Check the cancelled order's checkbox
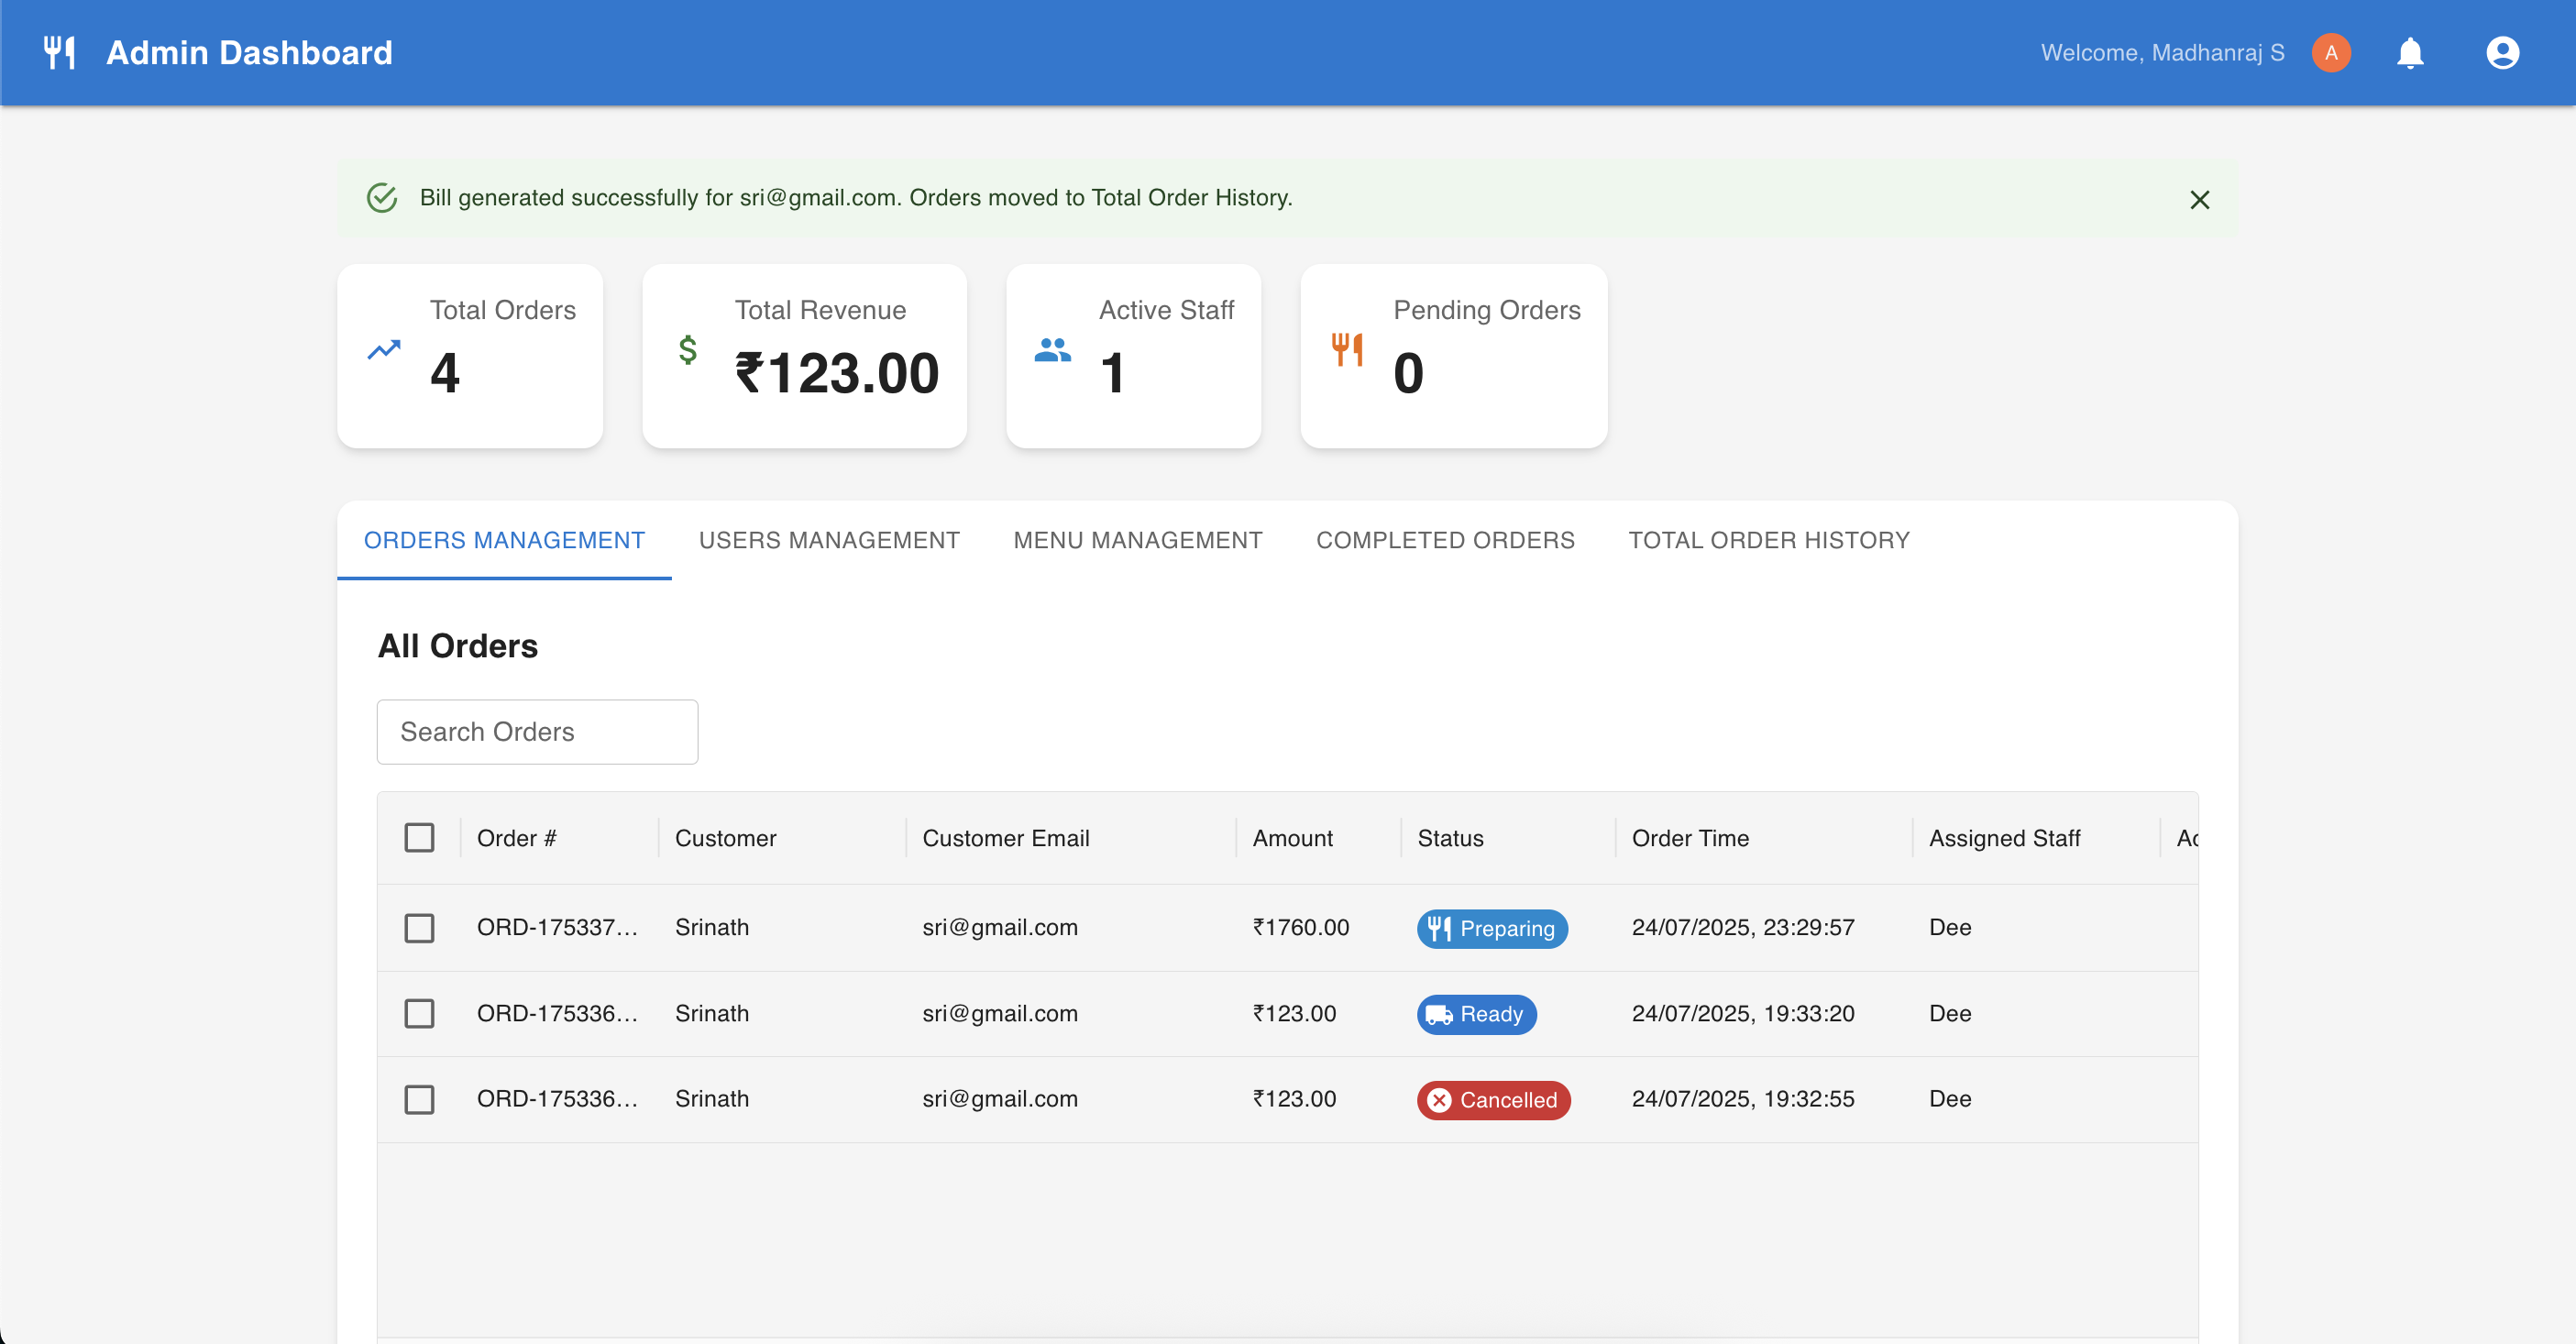The image size is (2576, 1344). coord(419,1100)
